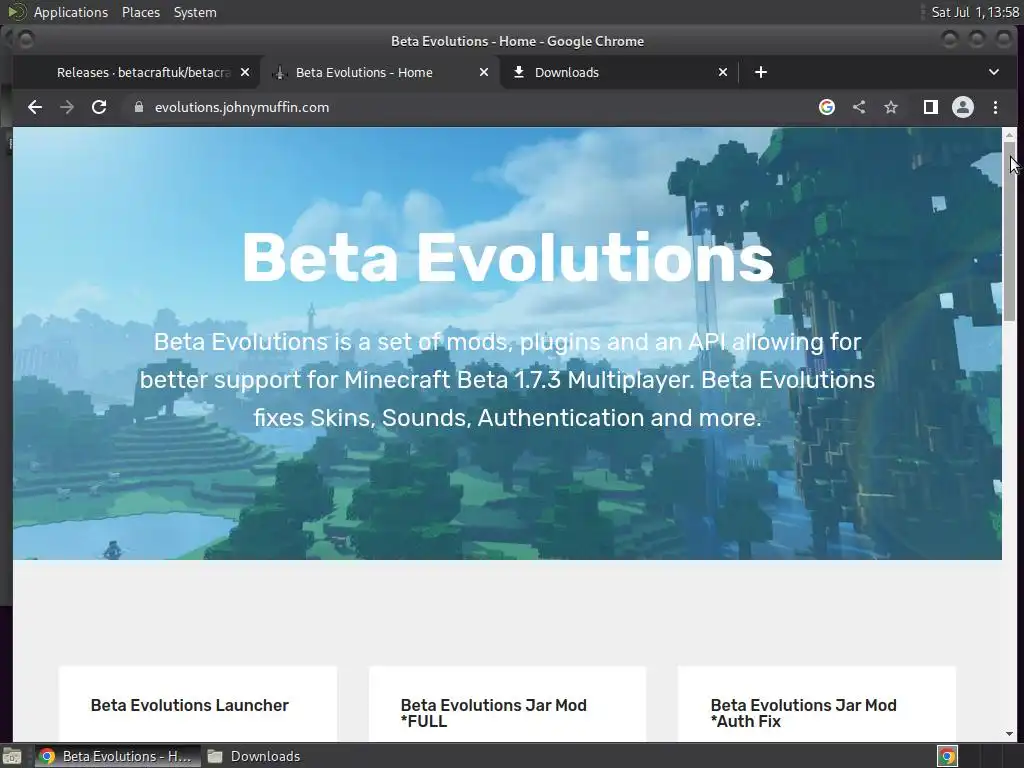Open the Google icon in the address bar
Image resolution: width=1024 pixels, height=768 pixels.
827,107
